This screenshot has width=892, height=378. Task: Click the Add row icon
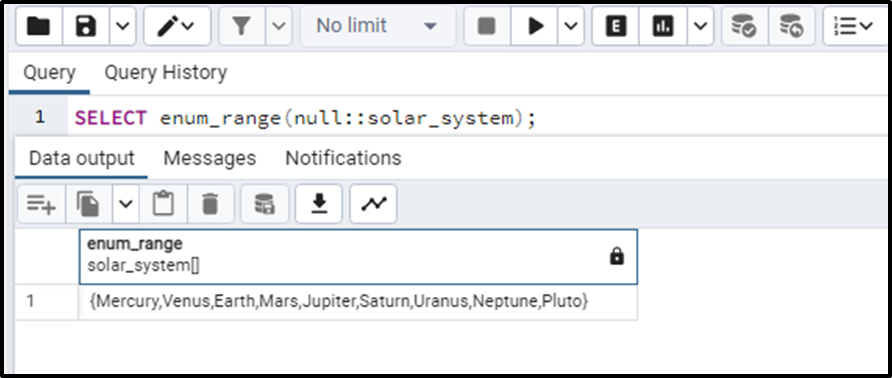click(x=41, y=204)
